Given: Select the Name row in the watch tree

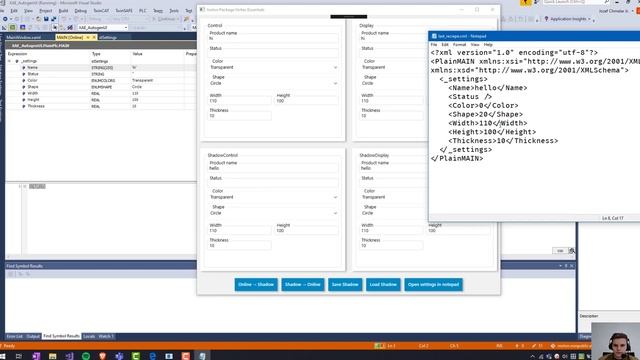Looking at the screenshot, I should [x=101, y=68].
